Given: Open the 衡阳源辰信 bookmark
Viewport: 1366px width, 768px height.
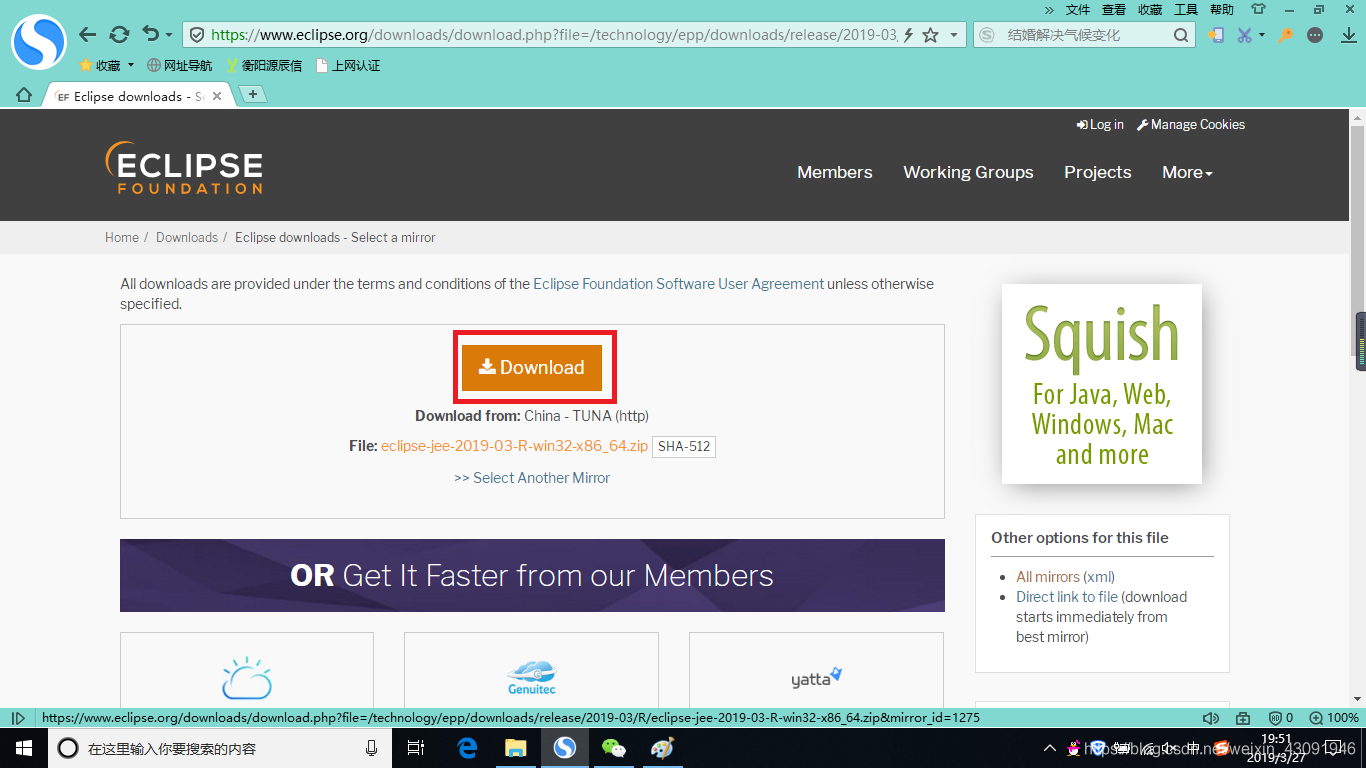Looking at the screenshot, I should pyautogui.click(x=264, y=65).
